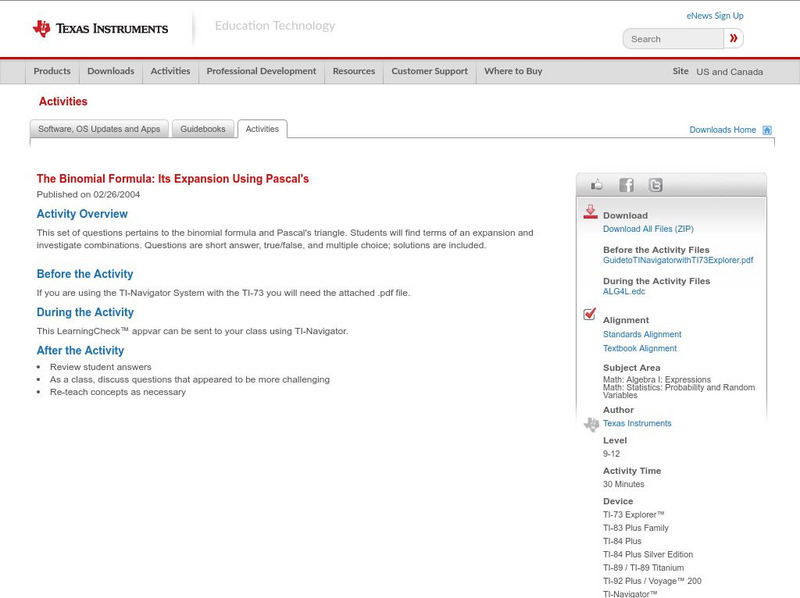
Task: Click the 'Math: Algebra I: Expressions' subject text
Action: tap(657, 380)
